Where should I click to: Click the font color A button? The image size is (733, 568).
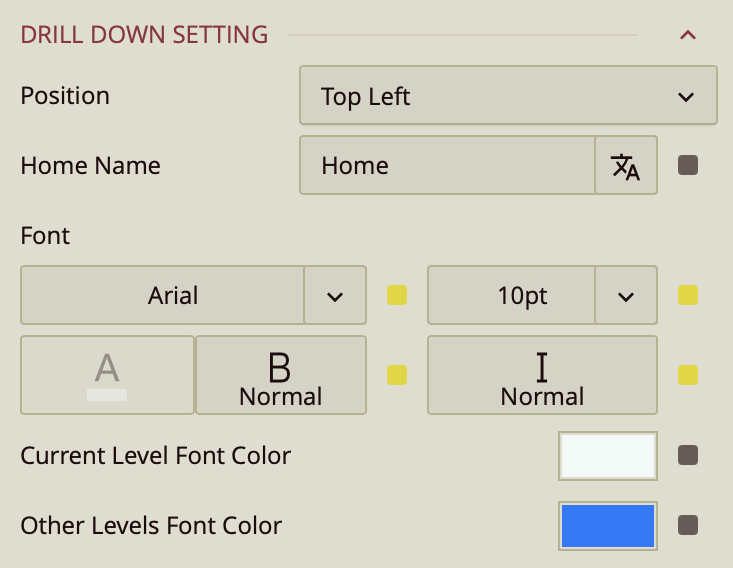click(107, 375)
